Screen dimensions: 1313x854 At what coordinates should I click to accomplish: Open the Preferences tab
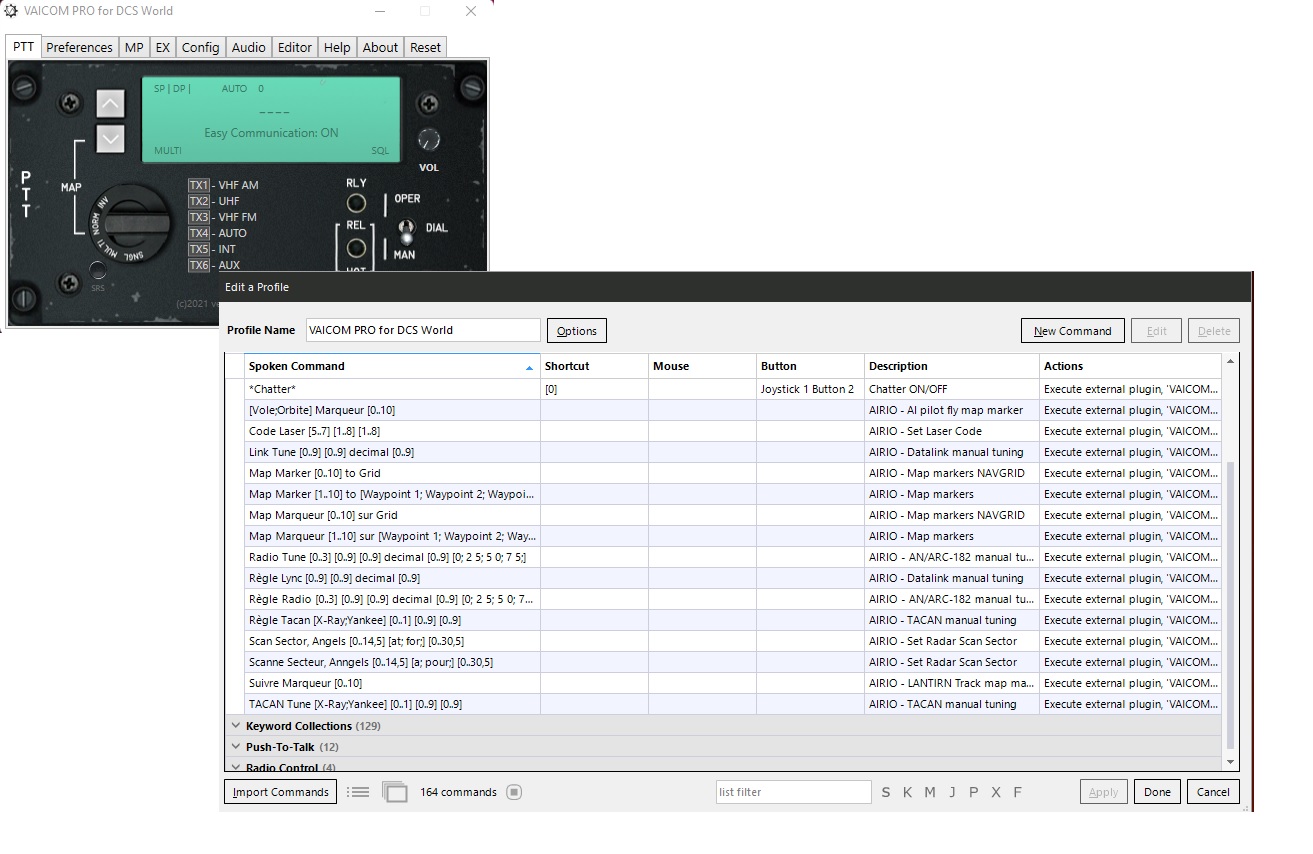pos(79,47)
